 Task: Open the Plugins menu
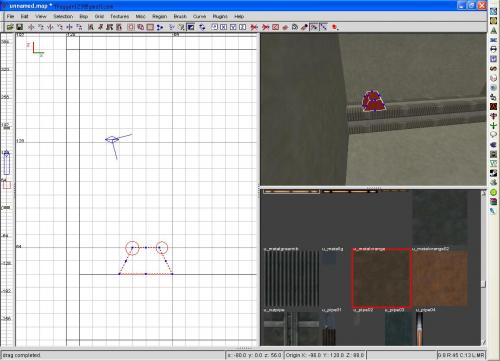click(220, 16)
